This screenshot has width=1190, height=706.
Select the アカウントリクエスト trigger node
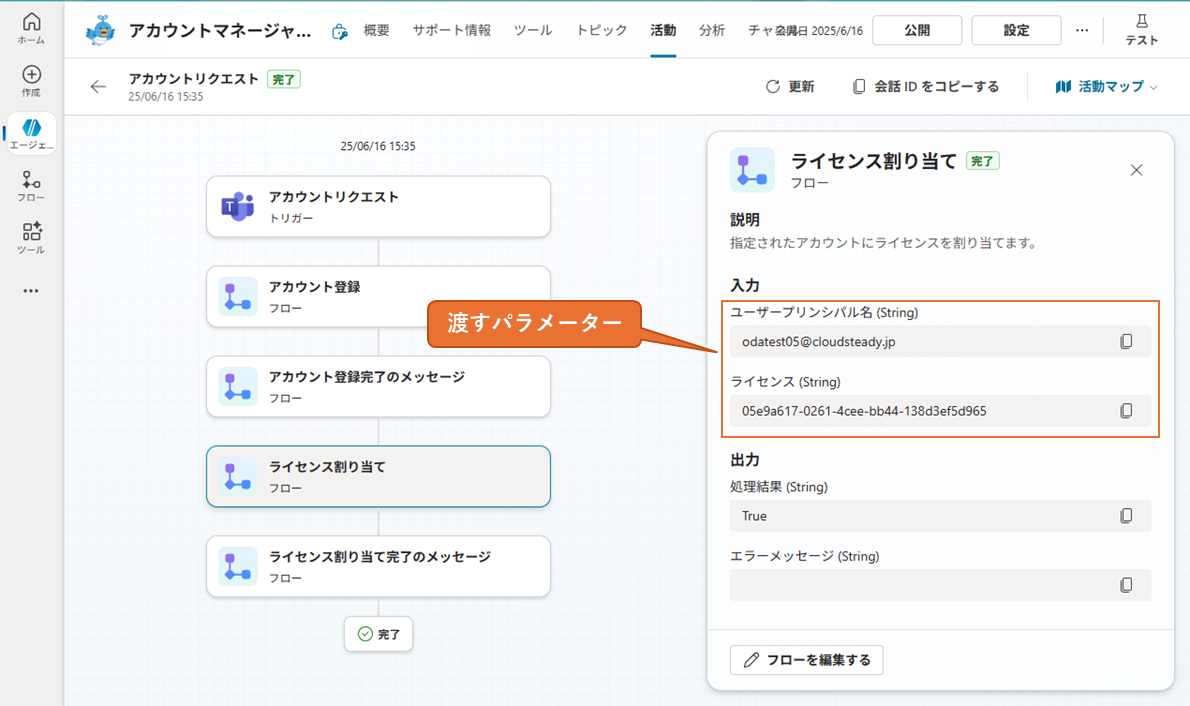tap(378, 206)
